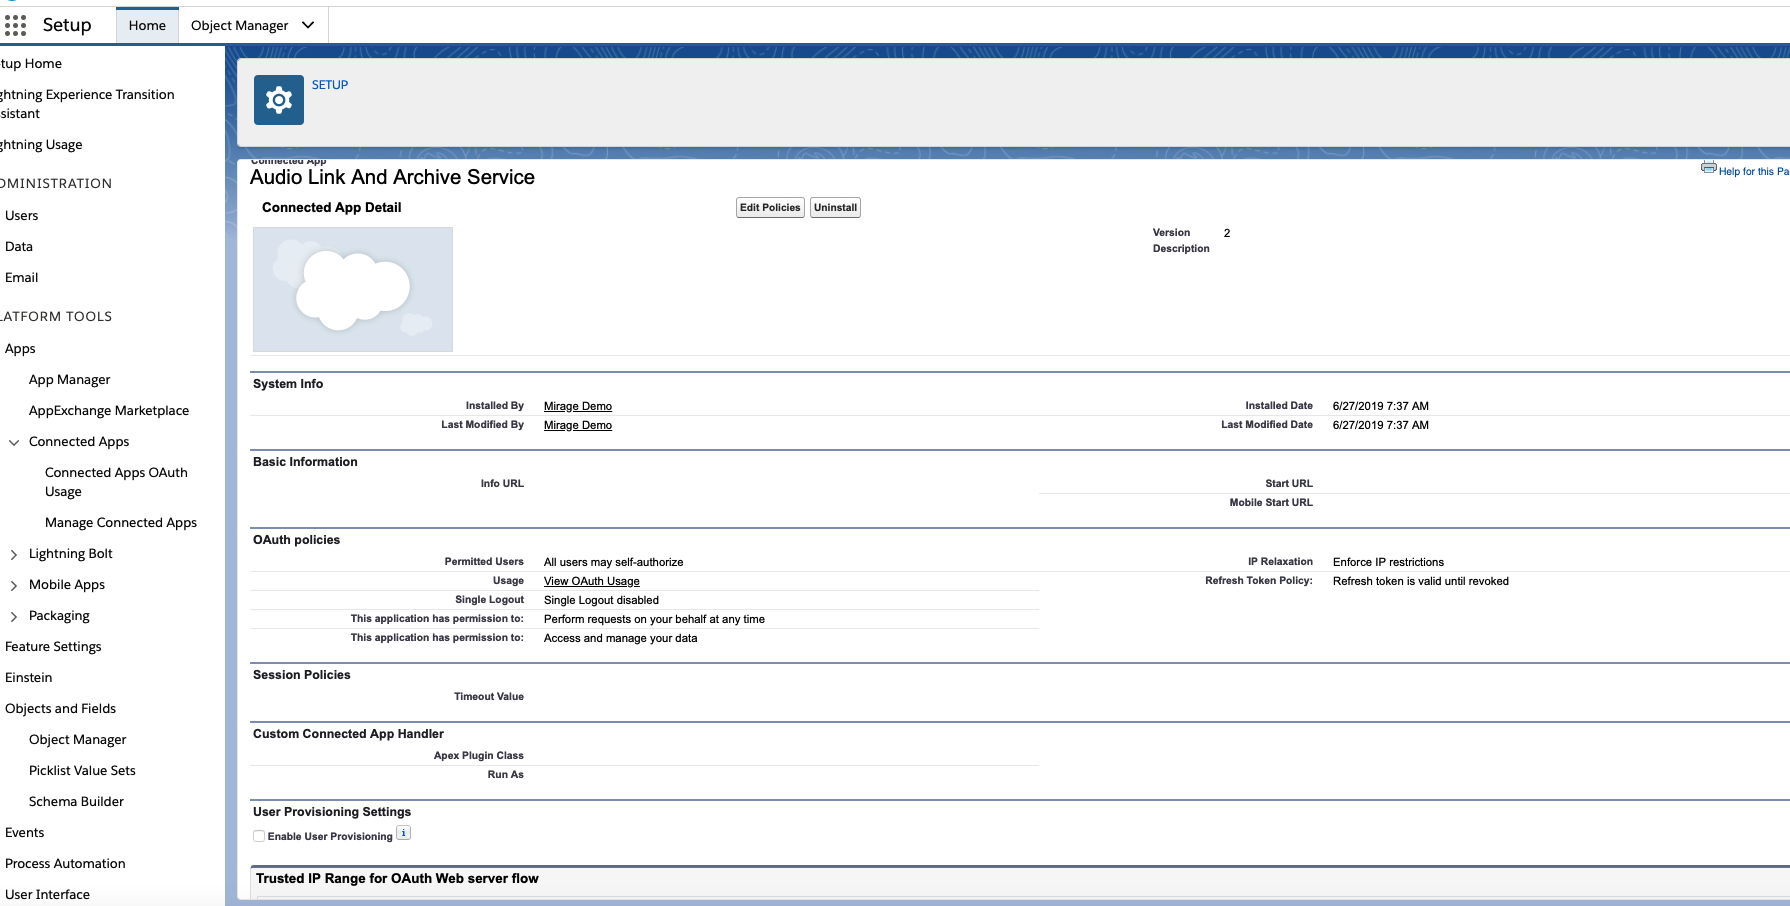The image size is (1790, 906).
Task: Open Installed By Mirage Demo link
Action: tap(578, 406)
